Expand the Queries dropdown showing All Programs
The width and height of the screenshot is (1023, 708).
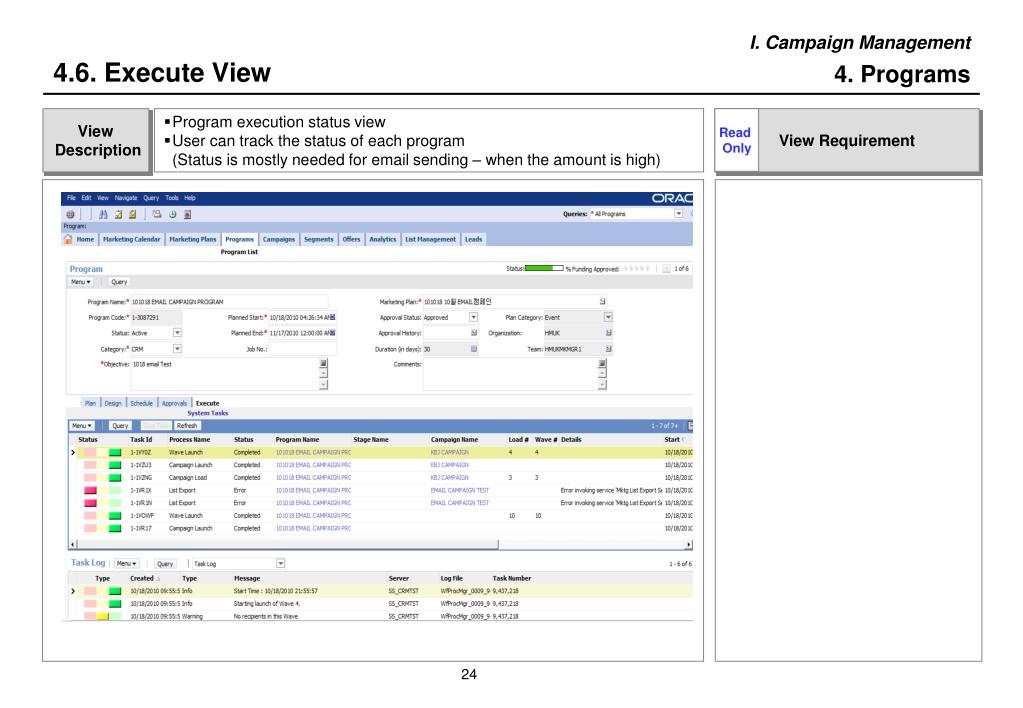pyautogui.click(x=679, y=213)
